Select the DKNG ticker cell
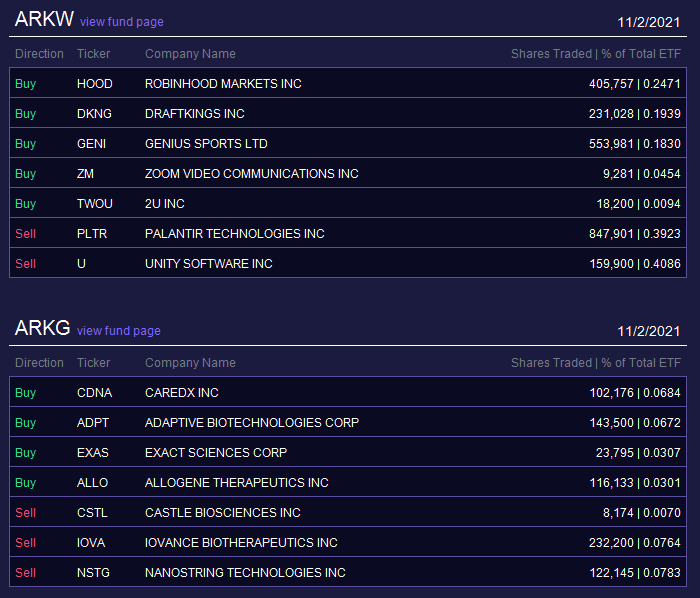The height and width of the screenshot is (598, 700). [94, 114]
